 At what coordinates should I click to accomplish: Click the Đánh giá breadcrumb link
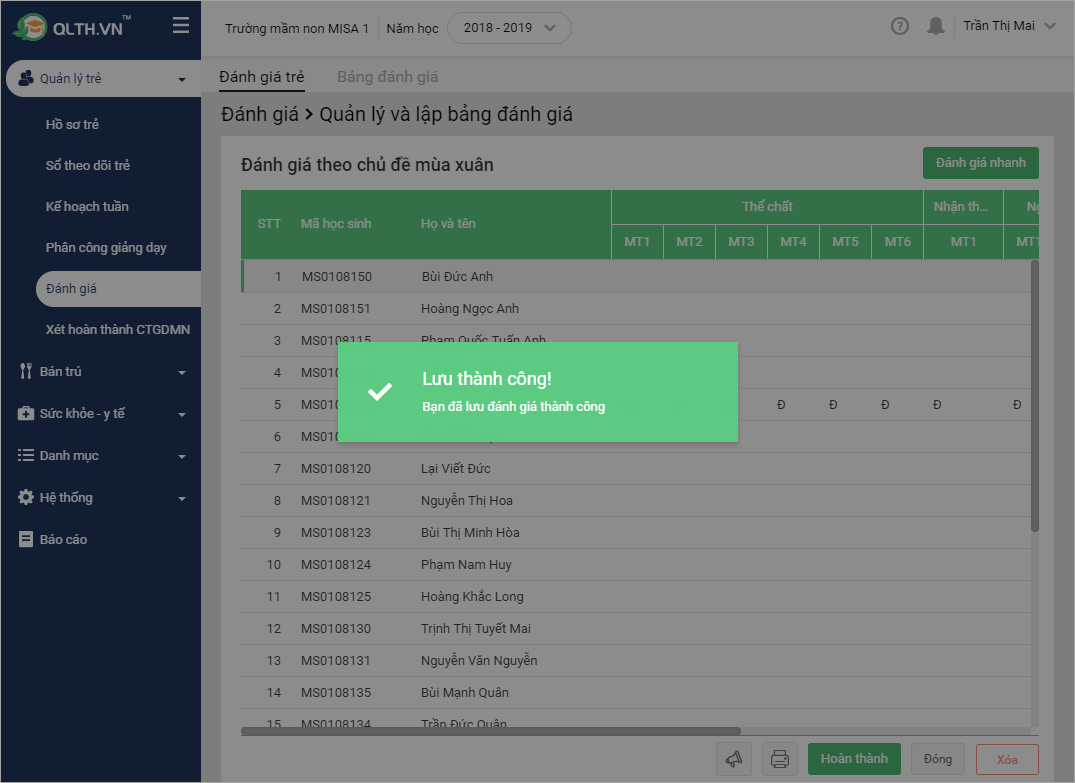click(x=260, y=114)
